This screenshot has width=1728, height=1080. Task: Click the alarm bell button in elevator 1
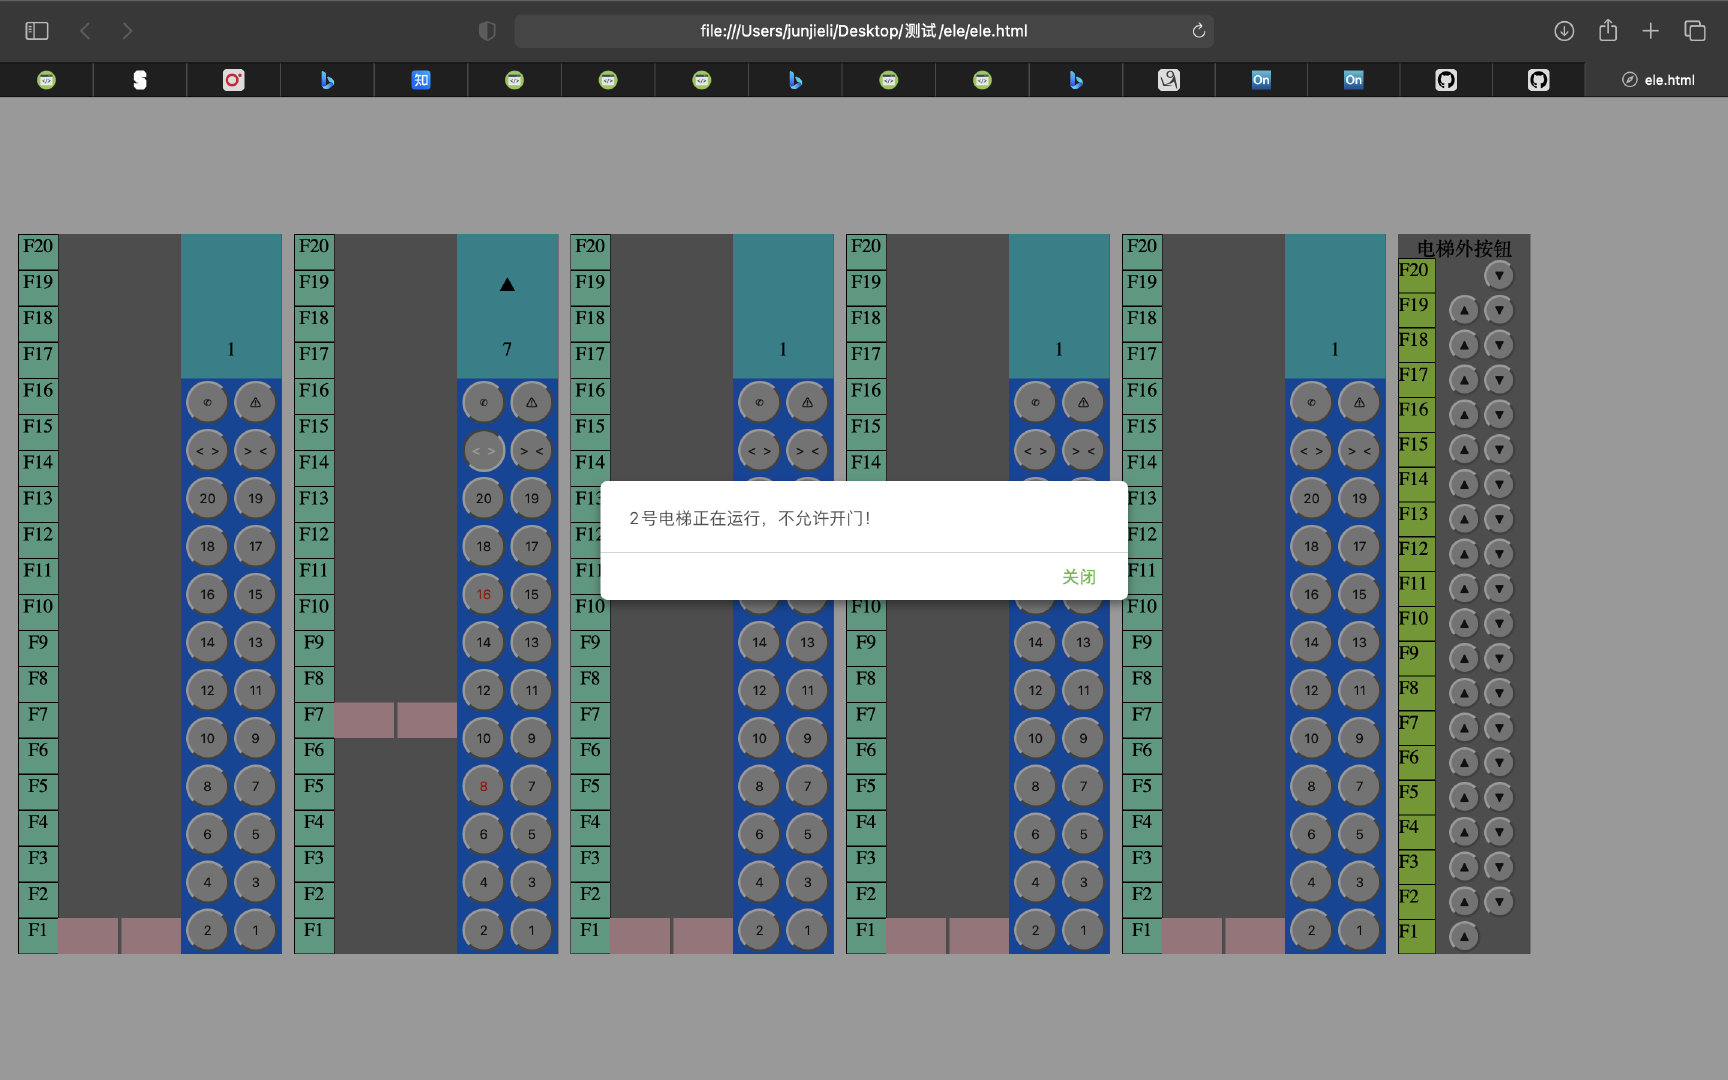point(256,402)
